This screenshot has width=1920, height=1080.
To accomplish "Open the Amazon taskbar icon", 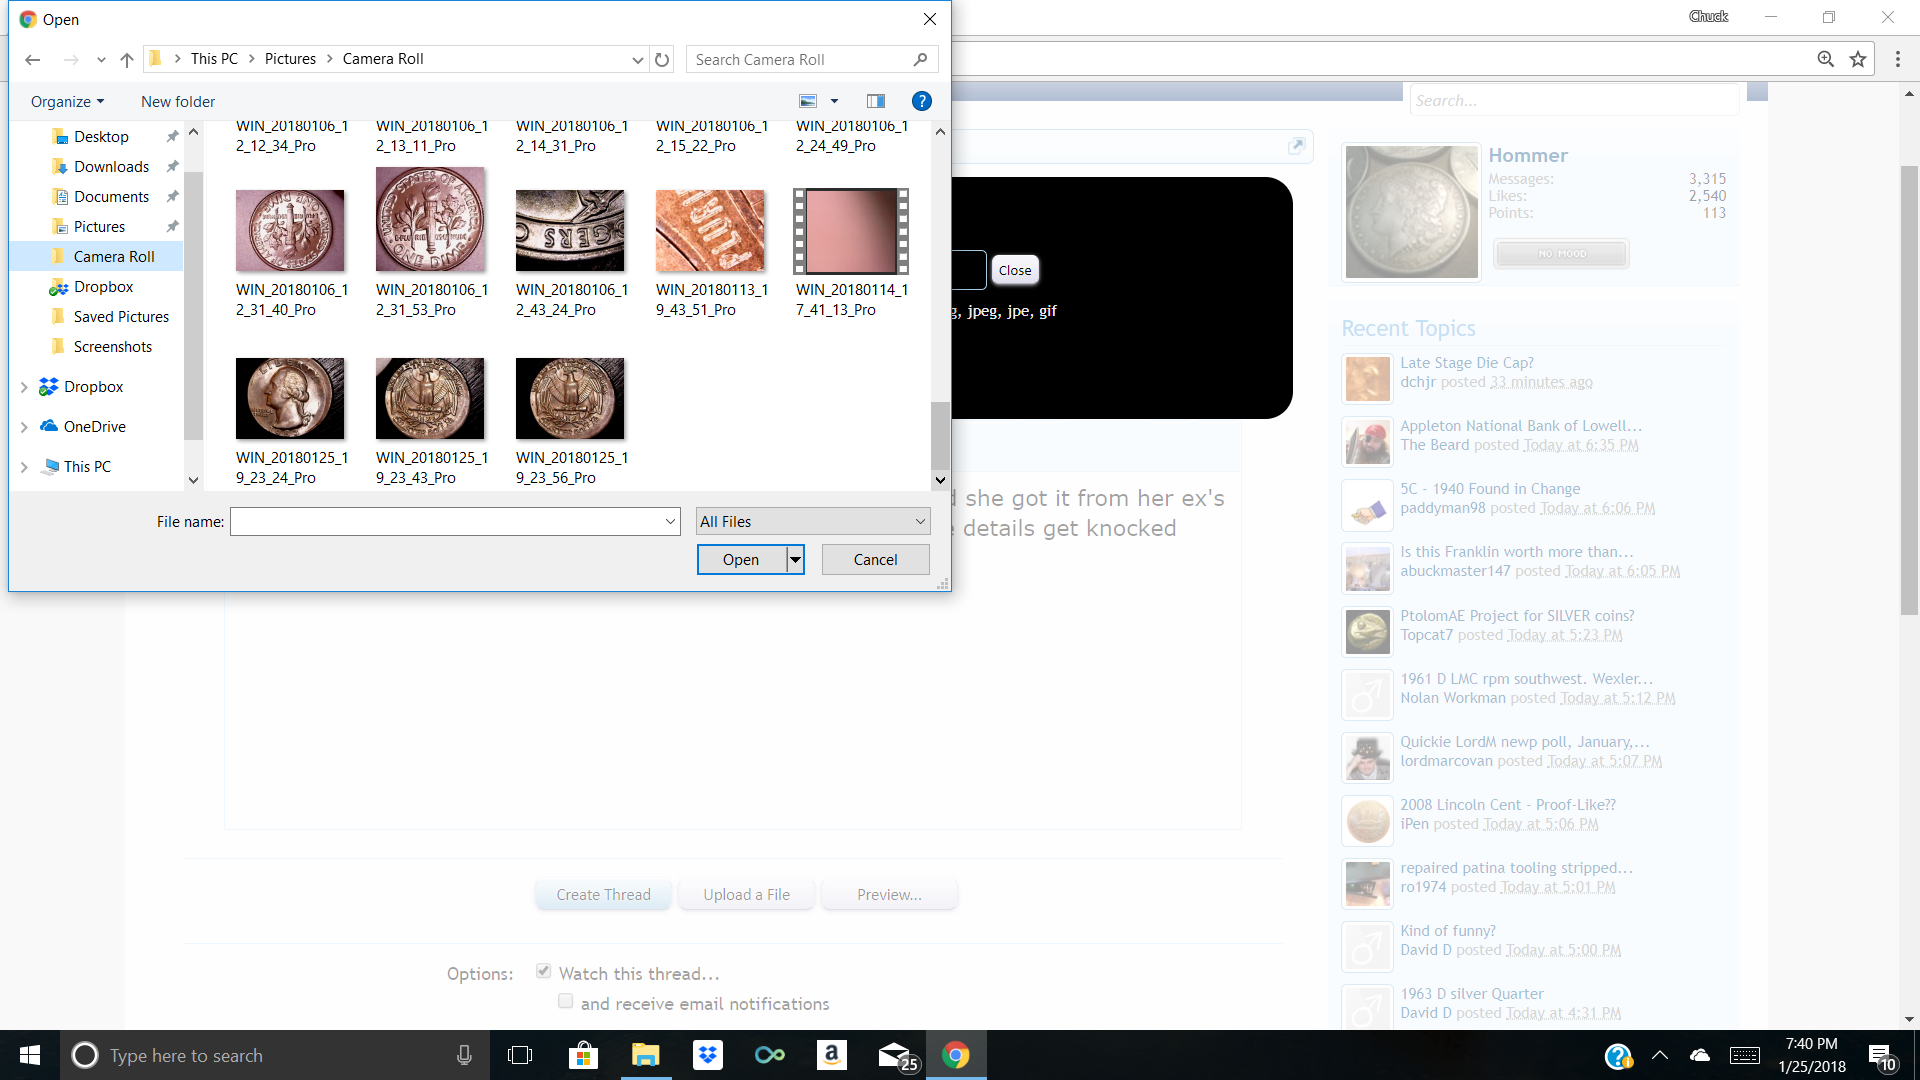I will (831, 1055).
